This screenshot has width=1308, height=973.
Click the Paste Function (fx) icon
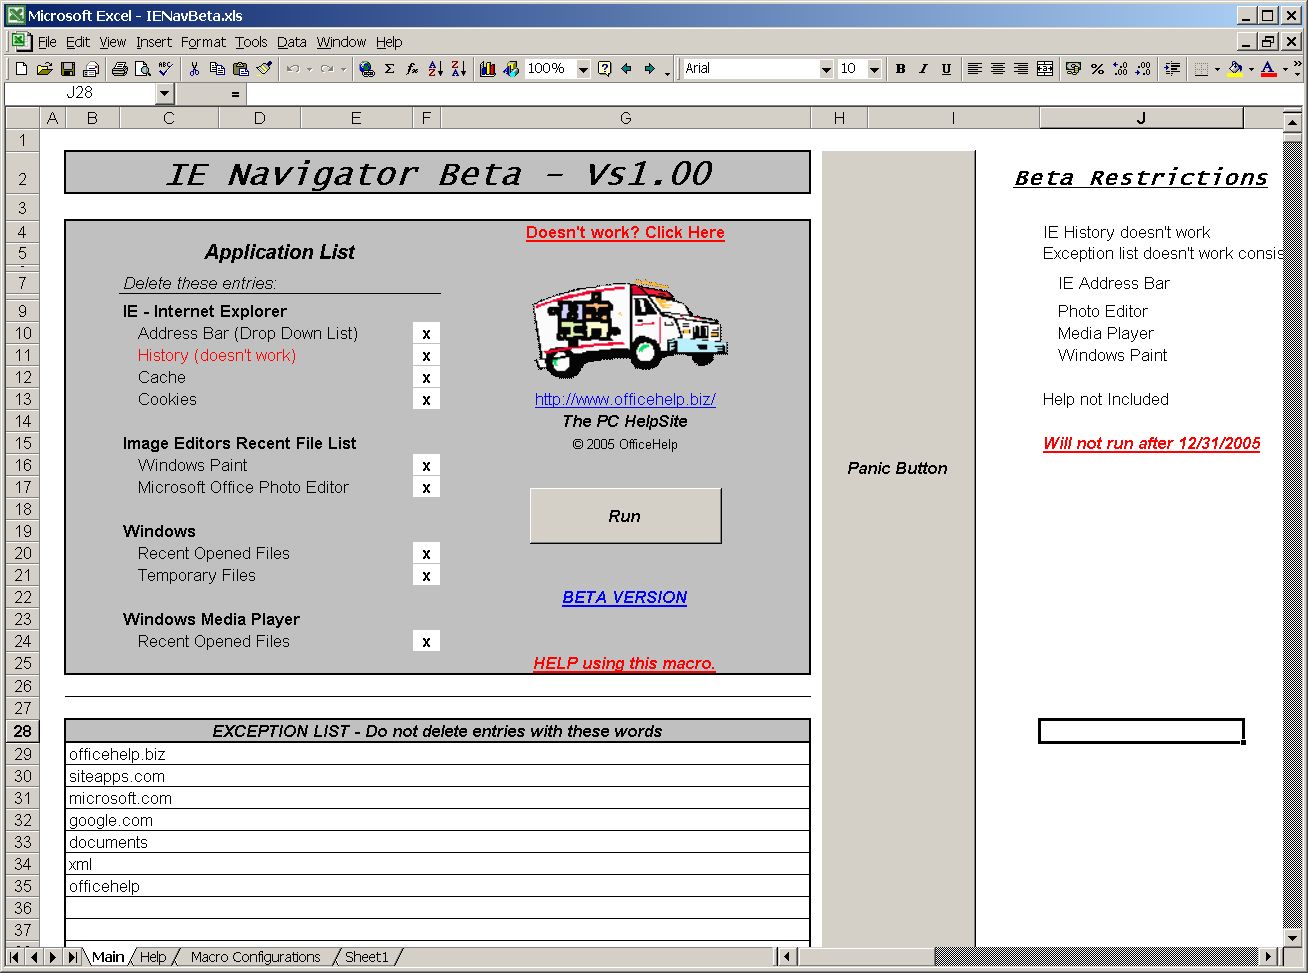pos(411,68)
